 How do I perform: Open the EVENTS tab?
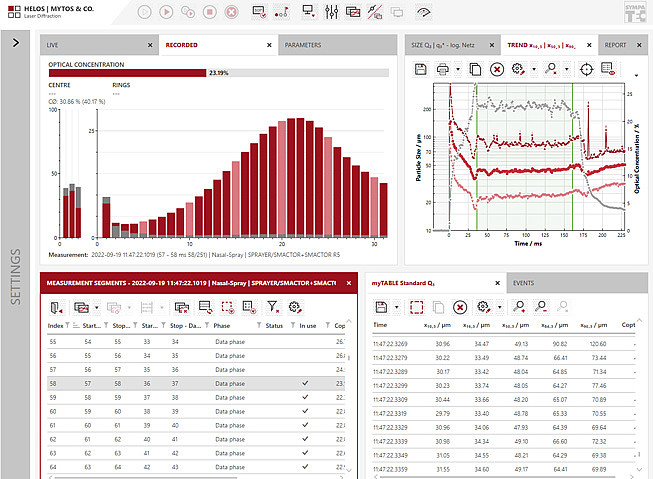tap(523, 283)
